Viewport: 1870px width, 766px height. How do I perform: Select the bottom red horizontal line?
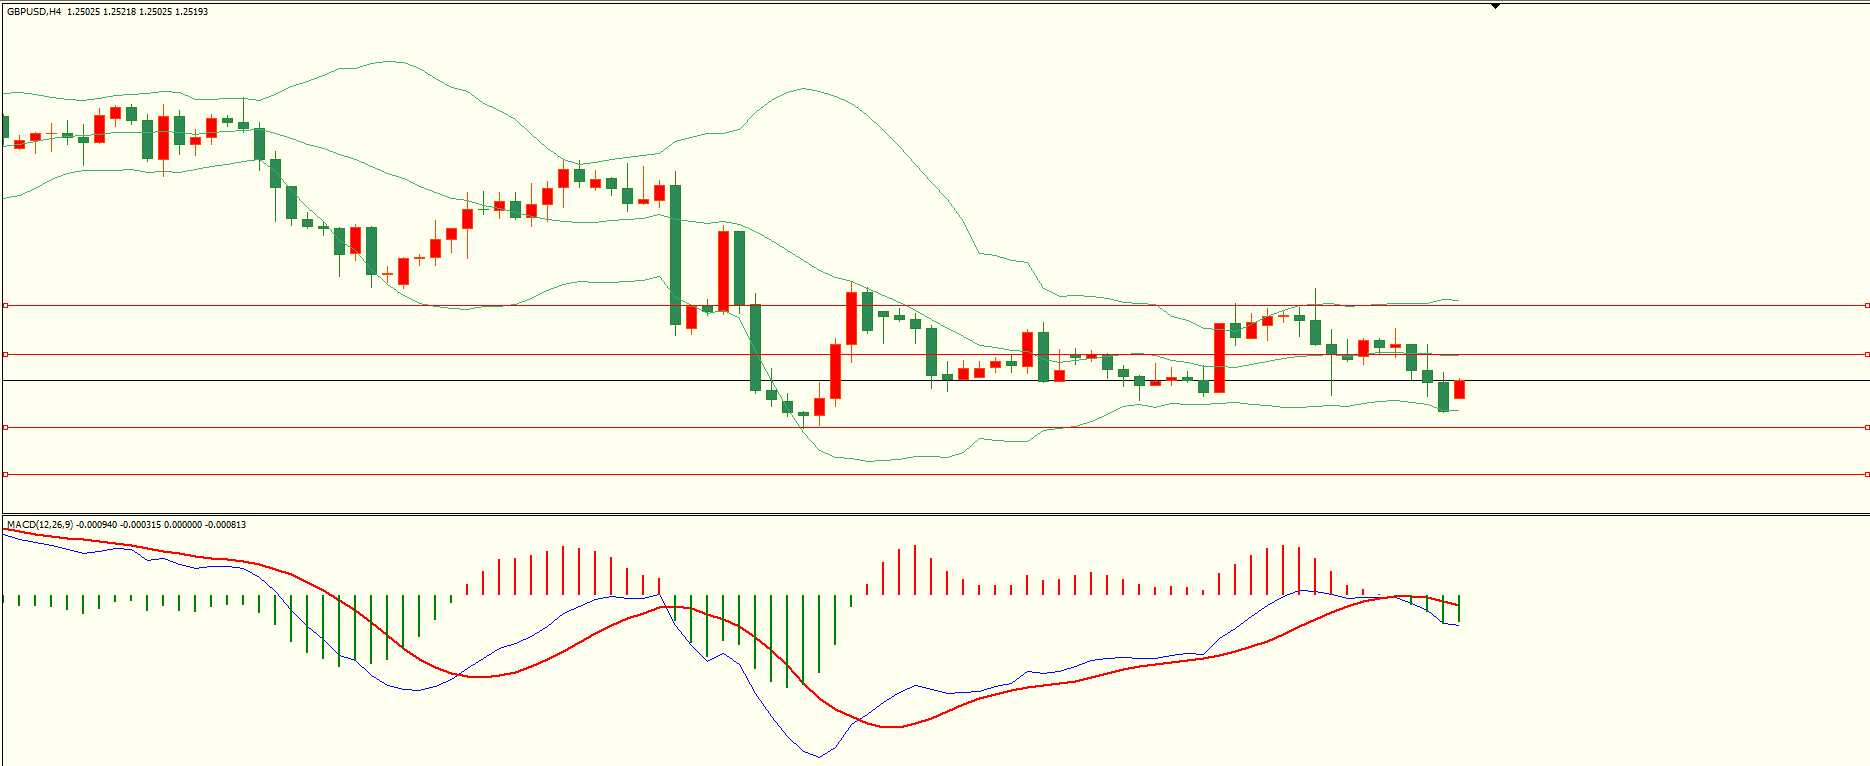tap(935, 474)
